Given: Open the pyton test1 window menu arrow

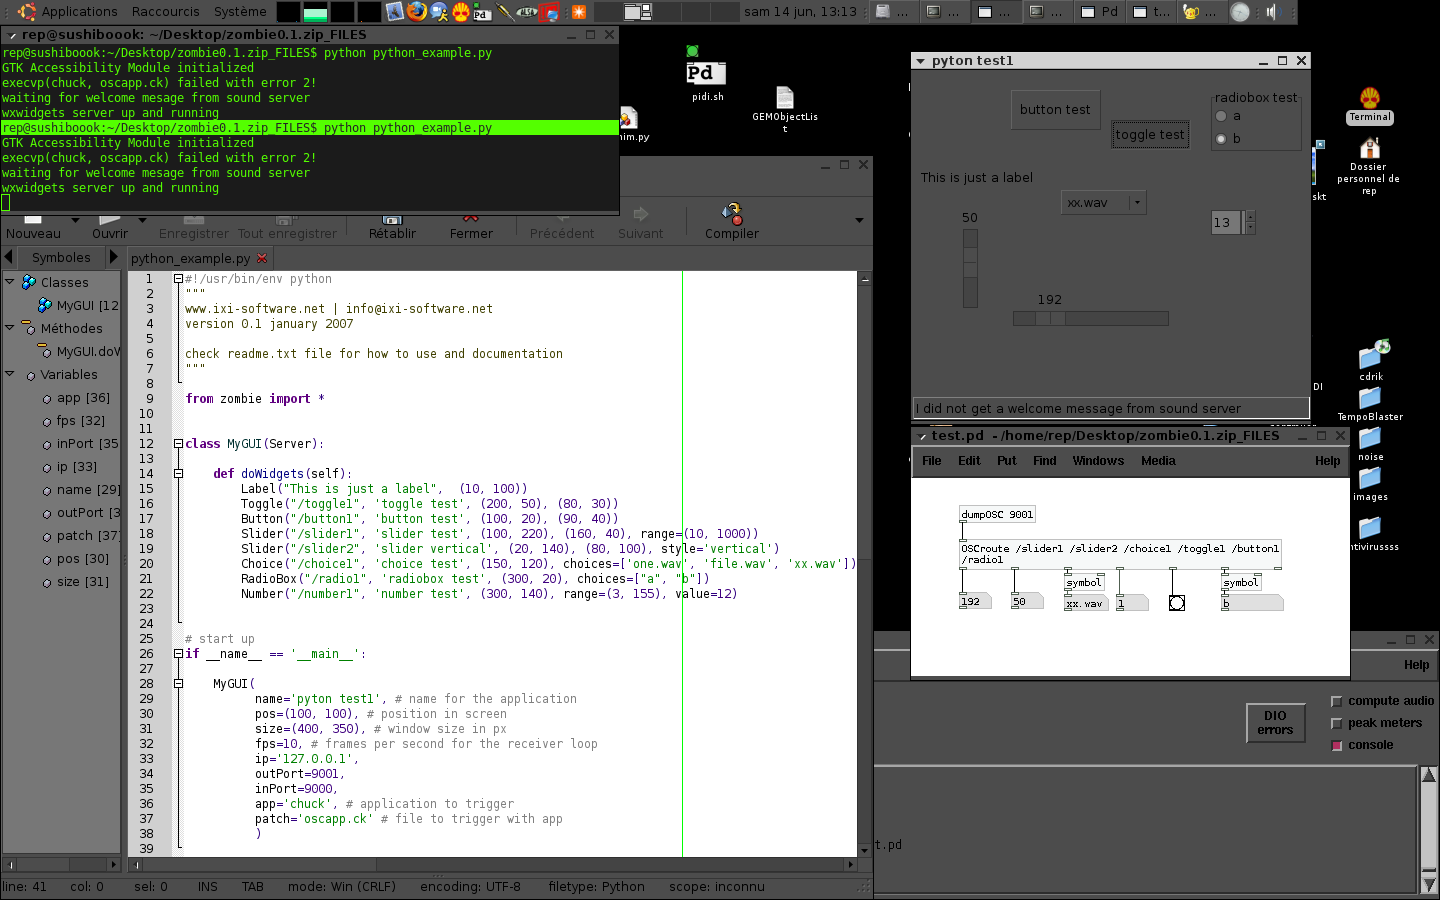Looking at the screenshot, I should click(920, 61).
